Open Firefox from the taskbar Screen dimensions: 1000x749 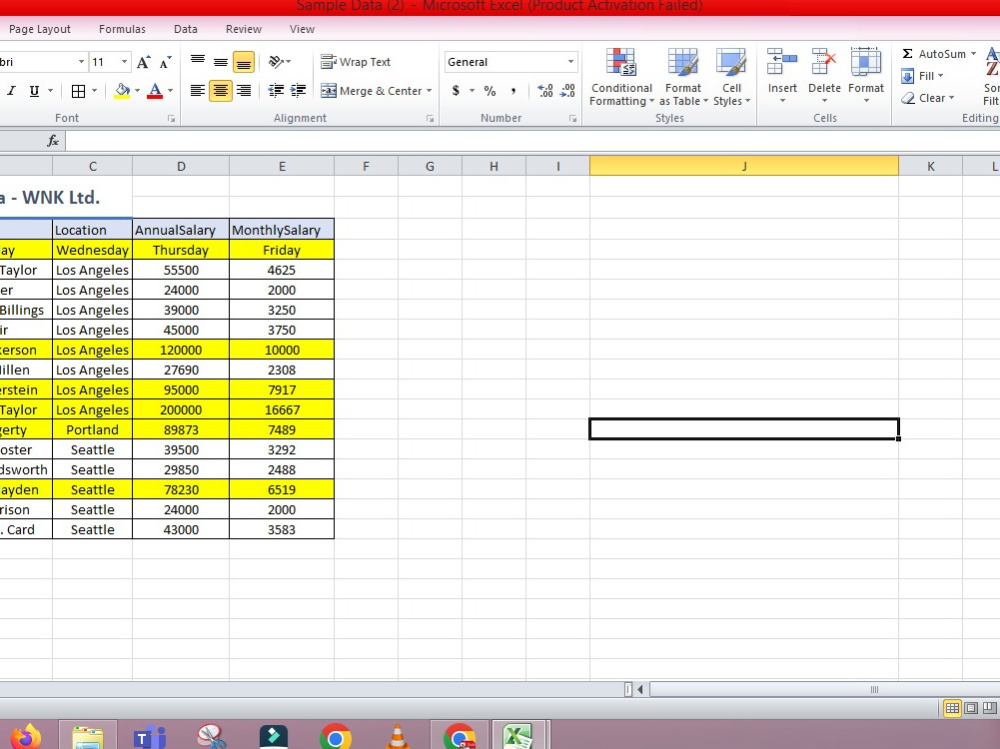[x=26, y=738]
